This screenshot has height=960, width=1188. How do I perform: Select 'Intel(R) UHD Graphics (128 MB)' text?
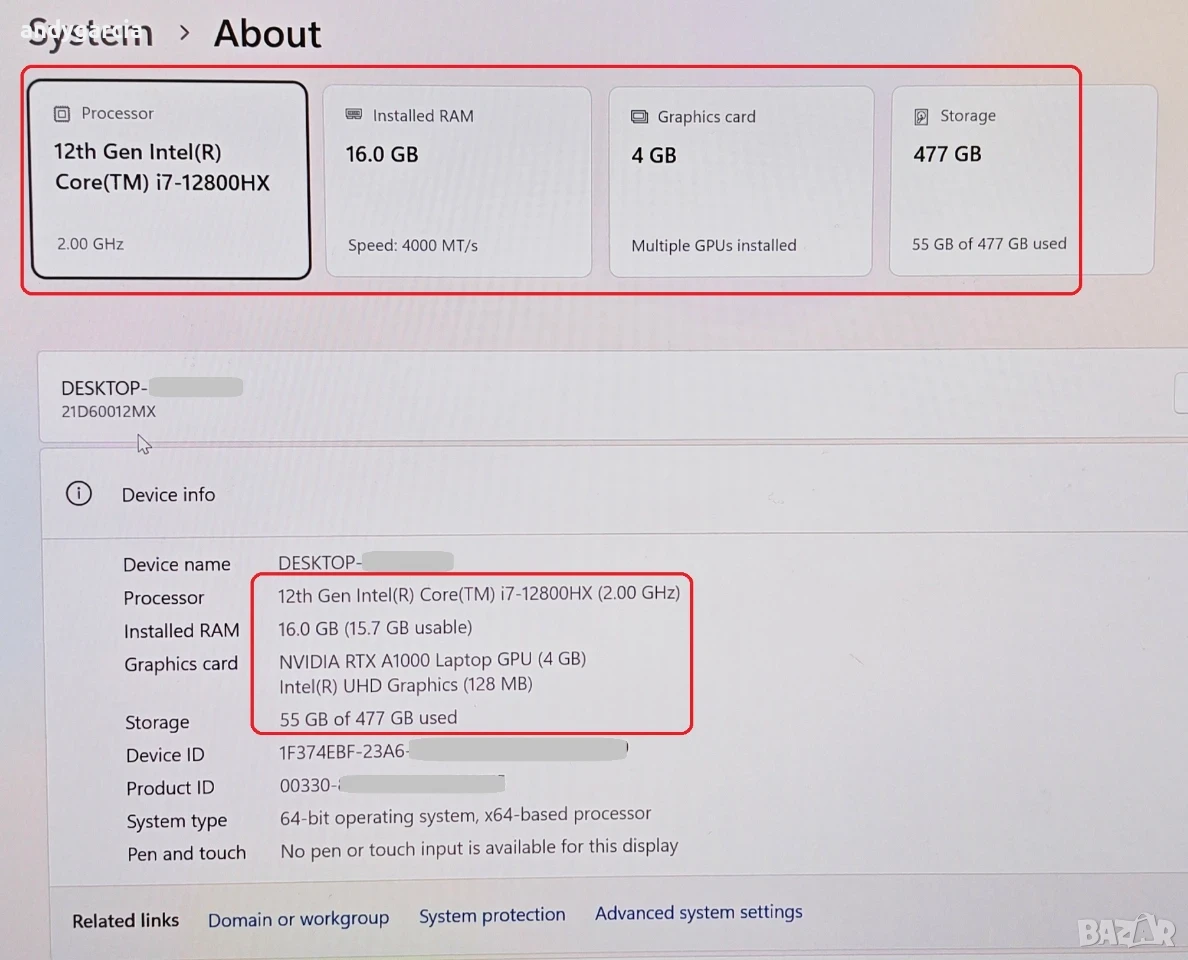[x=405, y=685]
